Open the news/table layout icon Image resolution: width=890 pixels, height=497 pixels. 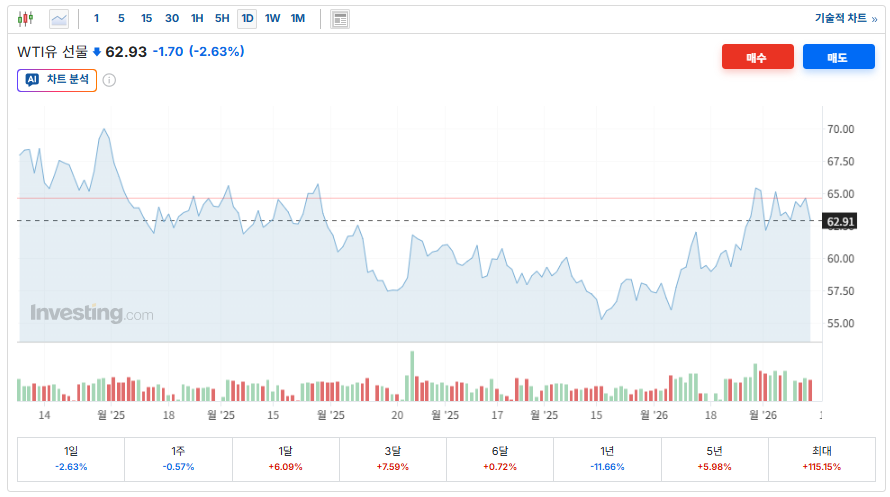pyautogui.click(x=340, y=19)
